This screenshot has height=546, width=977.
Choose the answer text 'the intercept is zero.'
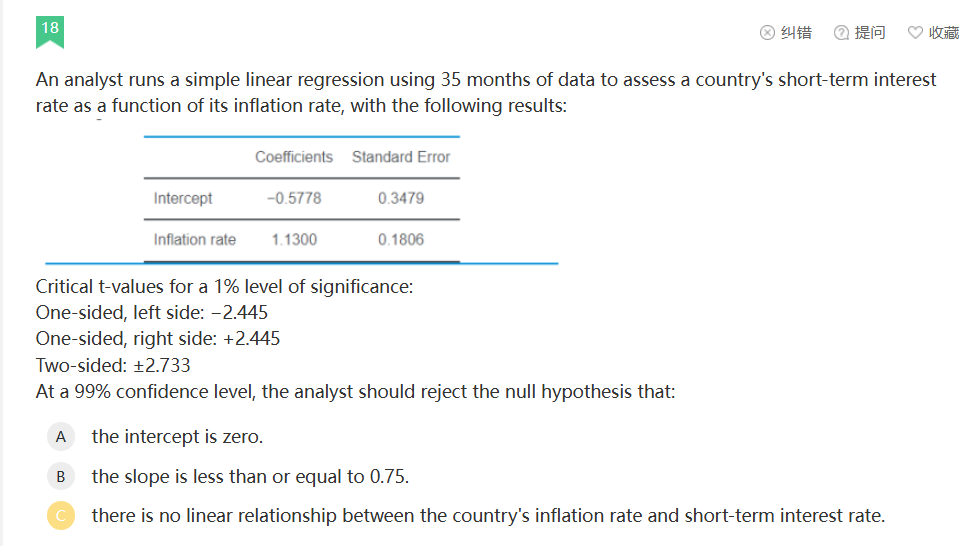177,437
